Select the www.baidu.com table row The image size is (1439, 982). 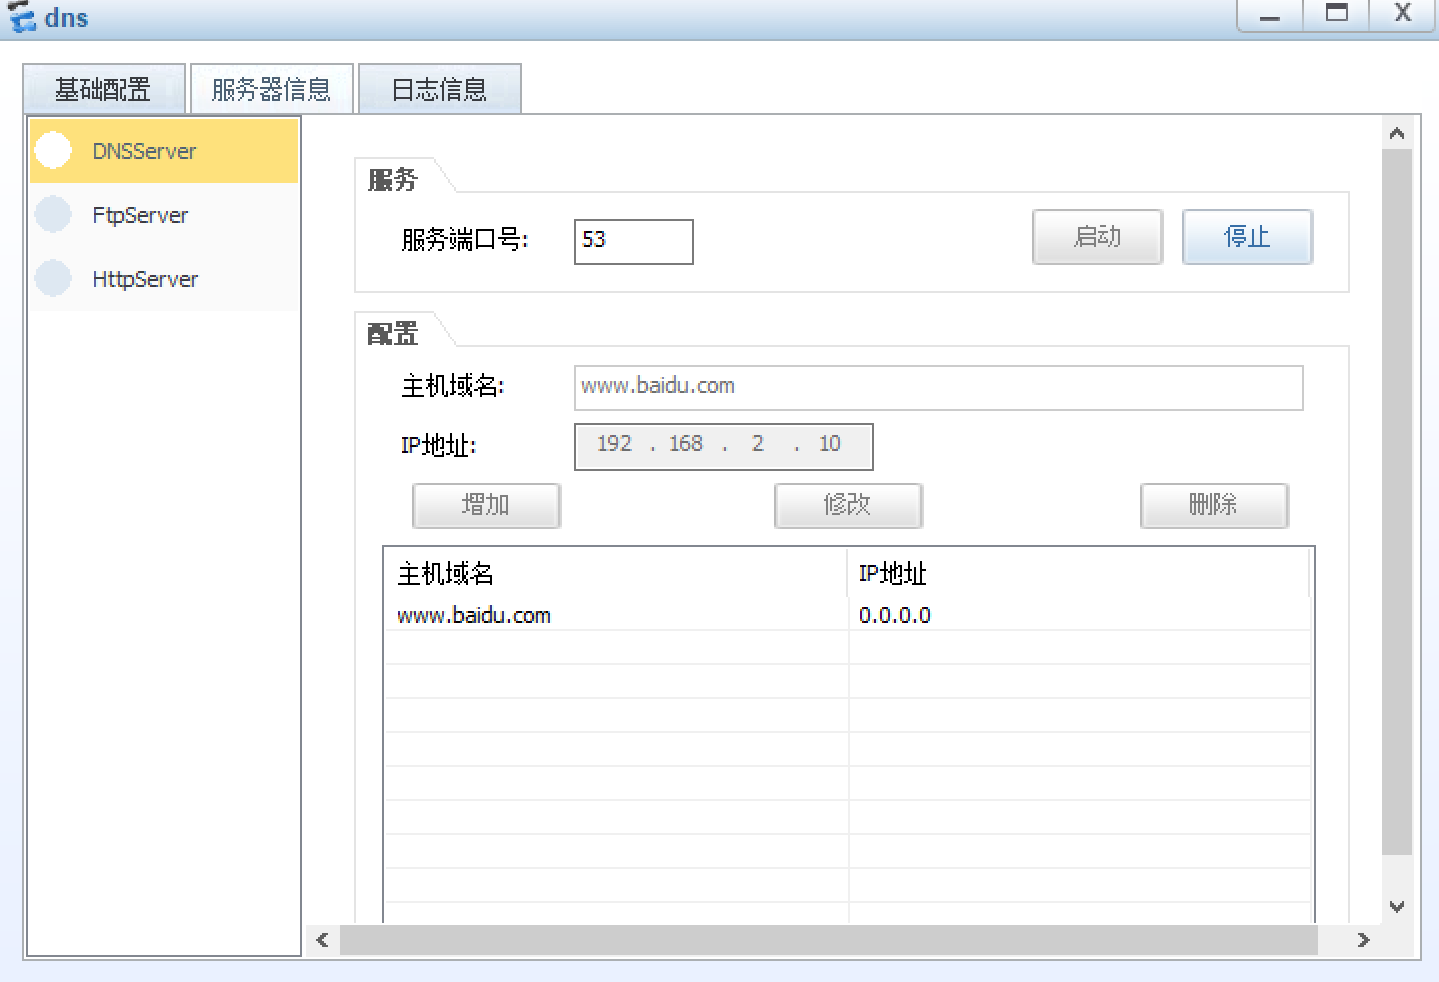tap(848, 614)
